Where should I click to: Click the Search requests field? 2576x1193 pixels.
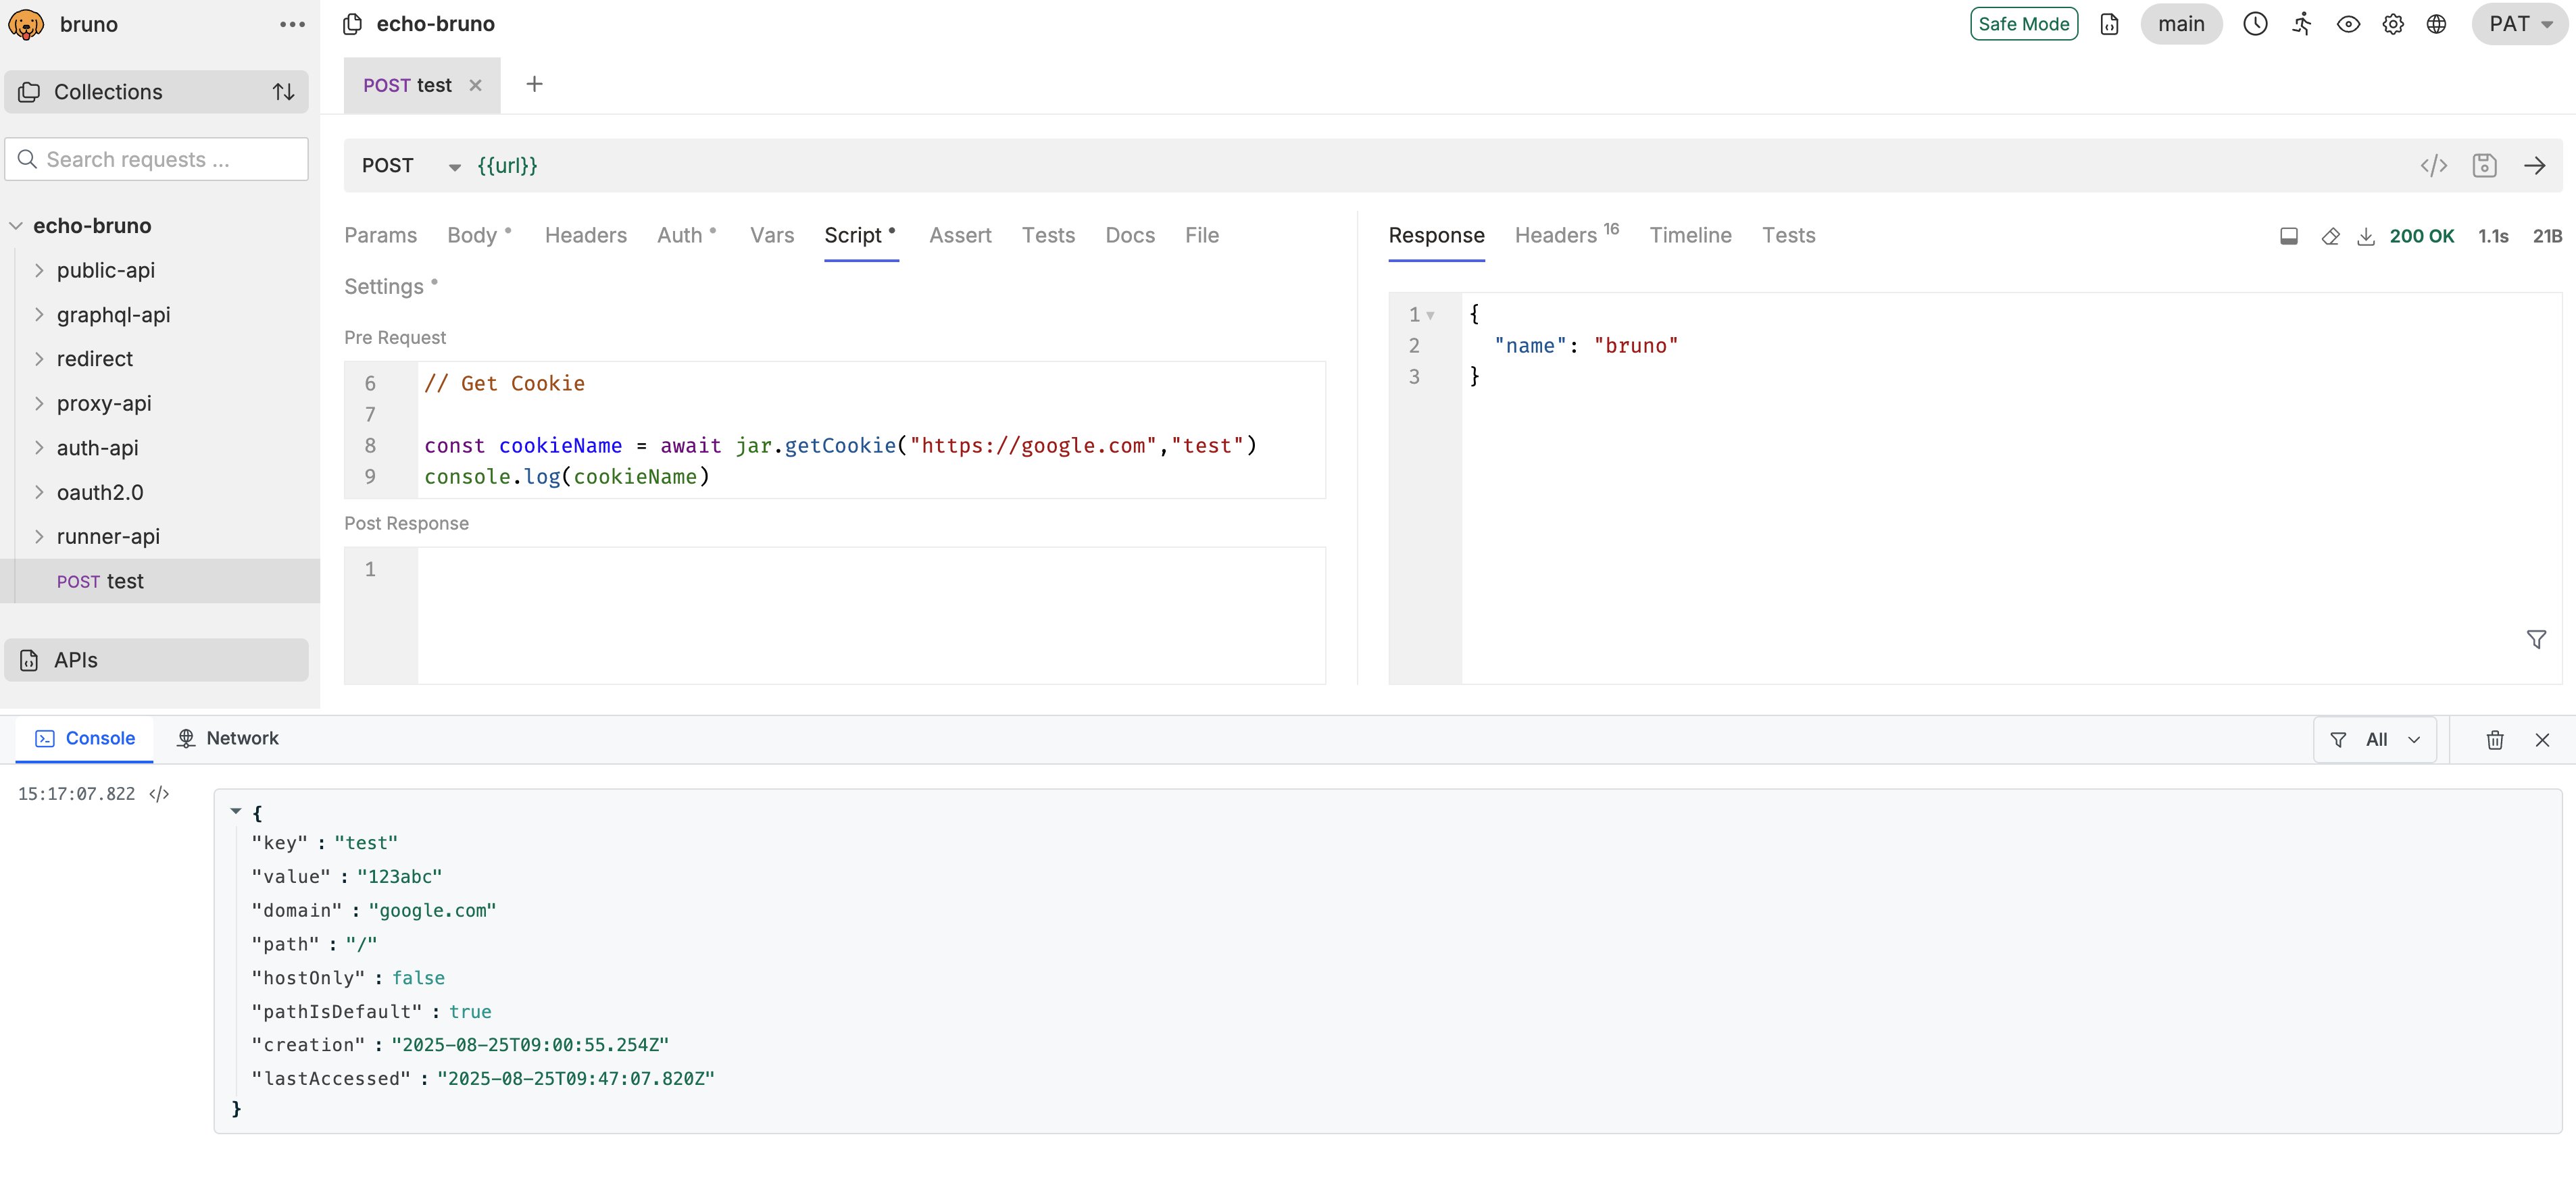click(156, 159)
